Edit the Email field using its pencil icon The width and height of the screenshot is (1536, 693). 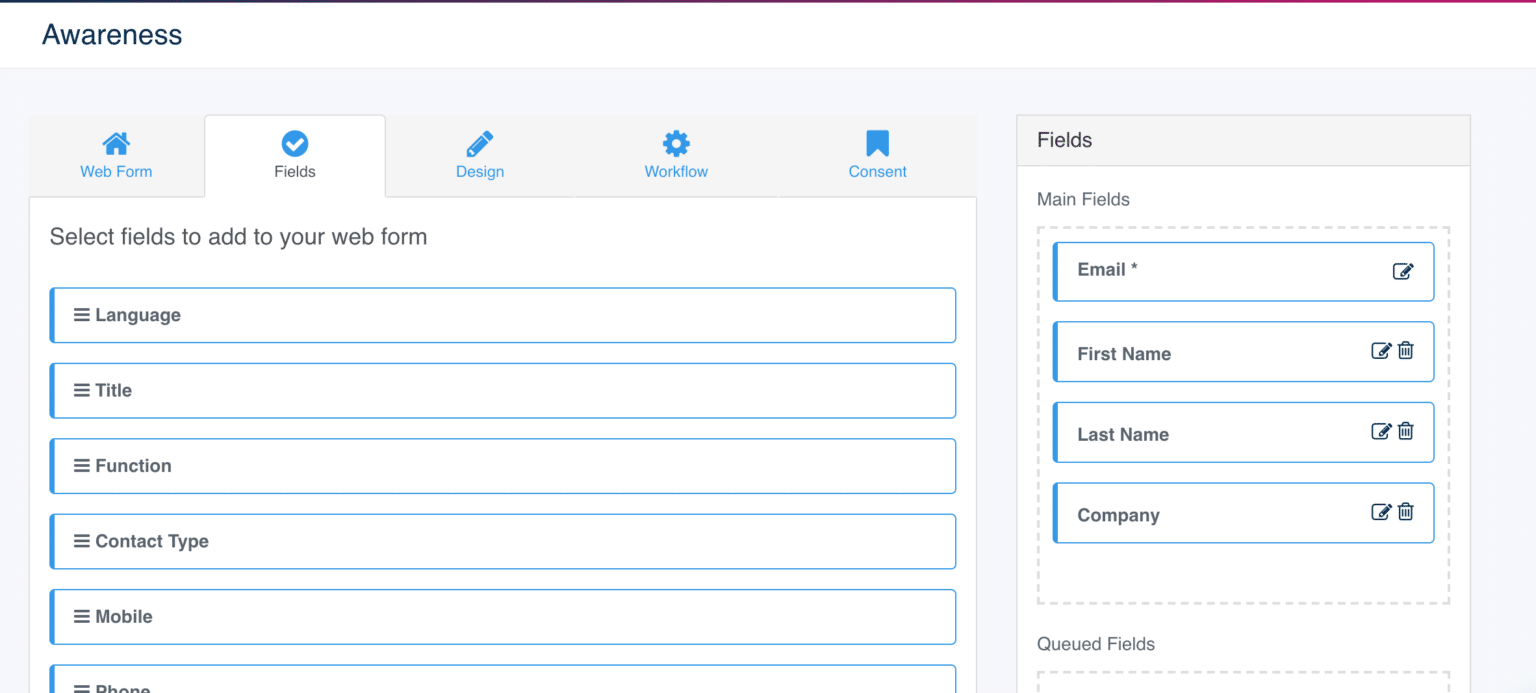point(1404,271)
